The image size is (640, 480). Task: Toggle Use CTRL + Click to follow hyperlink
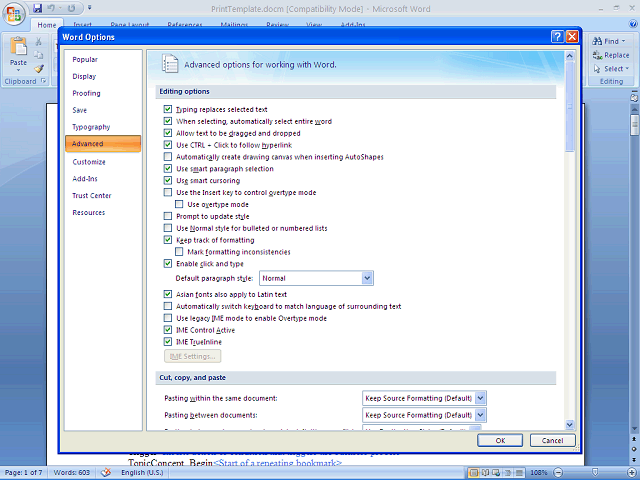click(168, 145)
